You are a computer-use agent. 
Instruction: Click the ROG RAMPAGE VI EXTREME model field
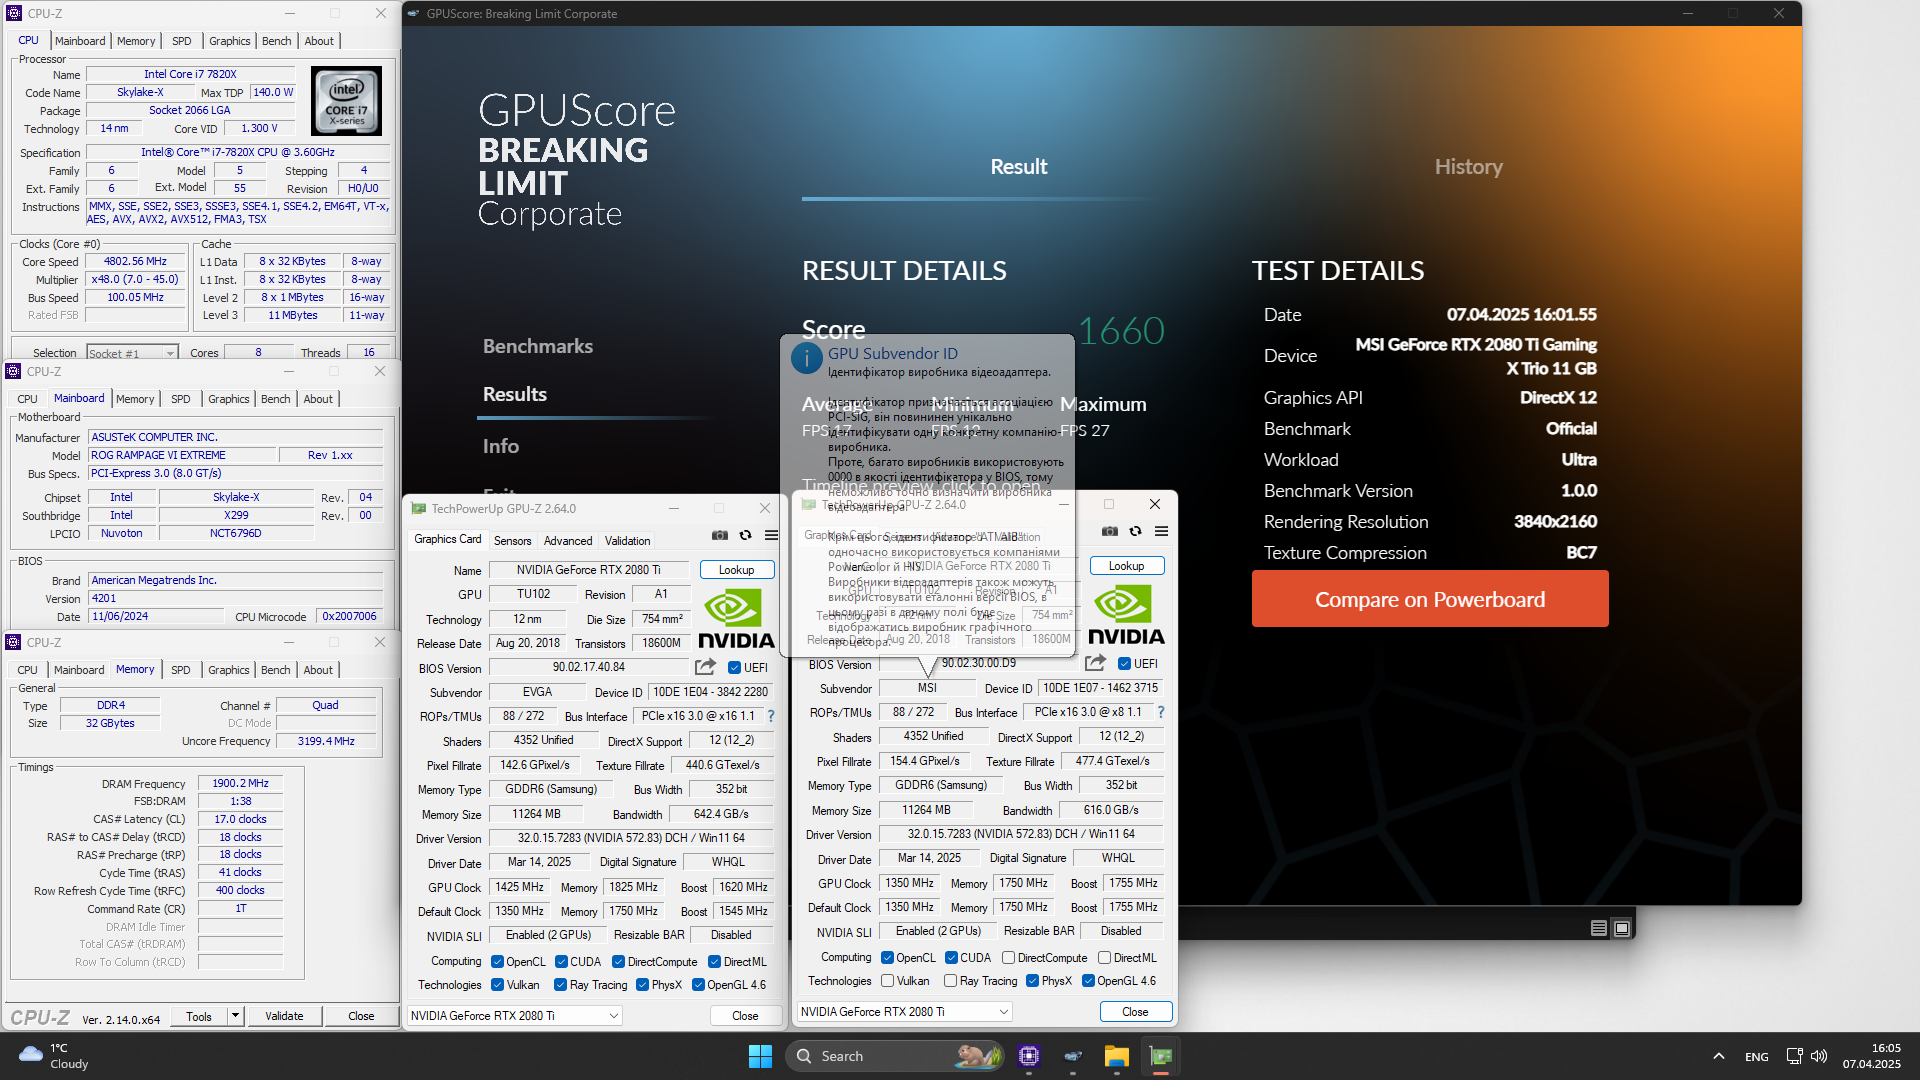[182, 455]
